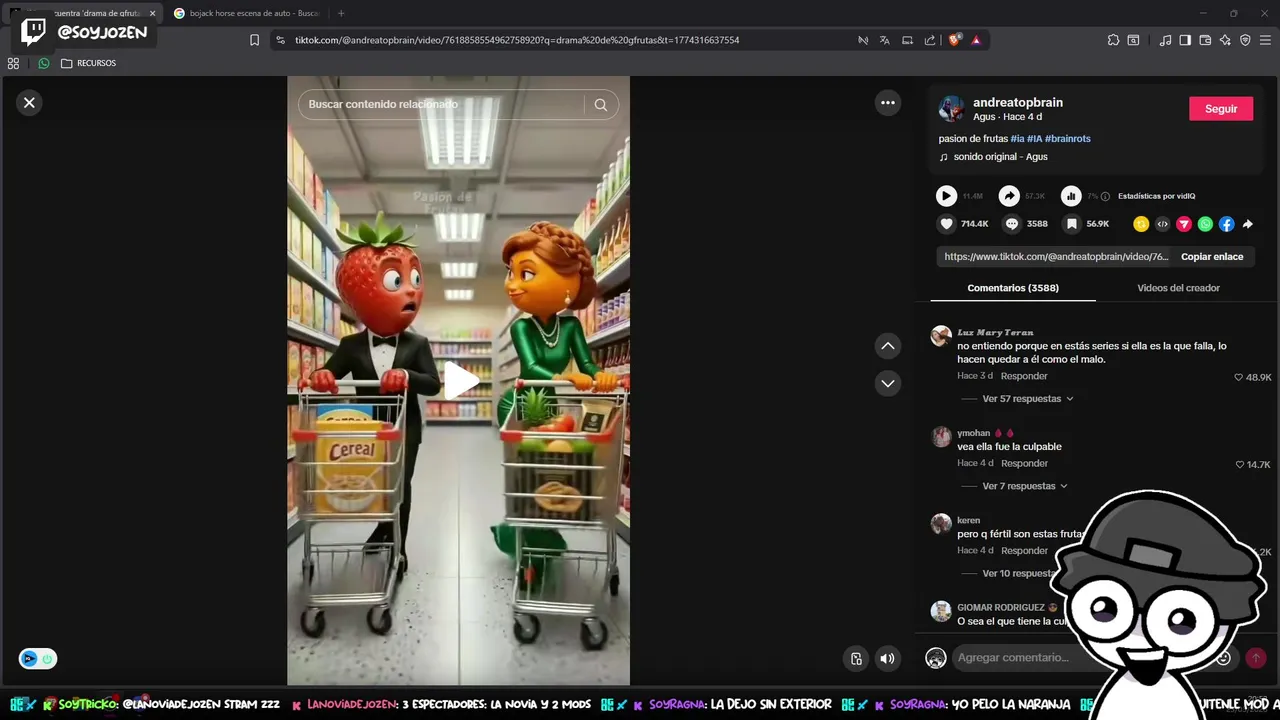
Task: Click the info icon beside 7%
Action: 1105,197
